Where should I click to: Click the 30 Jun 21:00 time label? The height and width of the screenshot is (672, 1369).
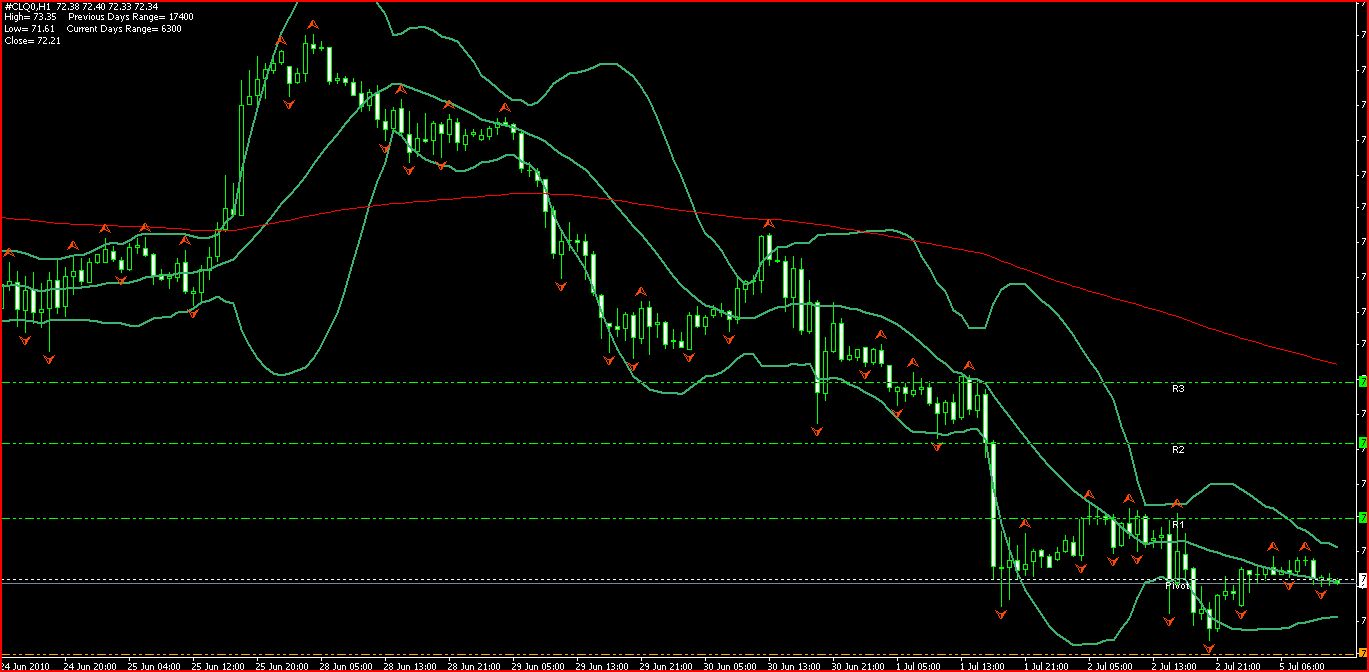[x=858, y=665]
